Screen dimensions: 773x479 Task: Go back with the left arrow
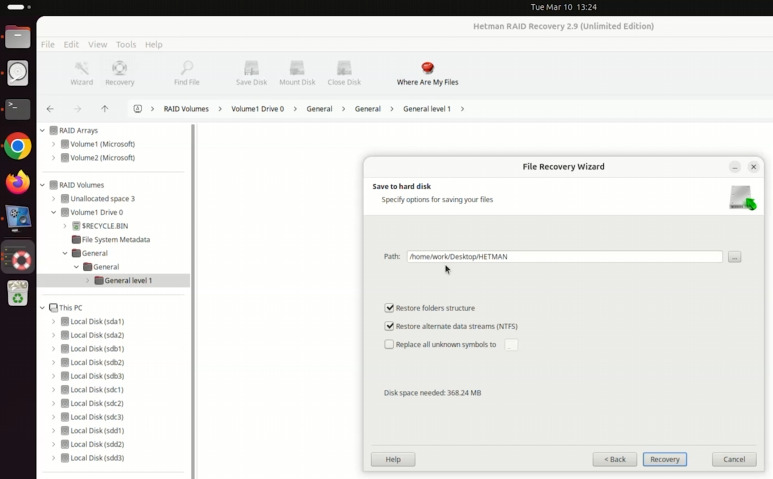[x=50, y=109]
